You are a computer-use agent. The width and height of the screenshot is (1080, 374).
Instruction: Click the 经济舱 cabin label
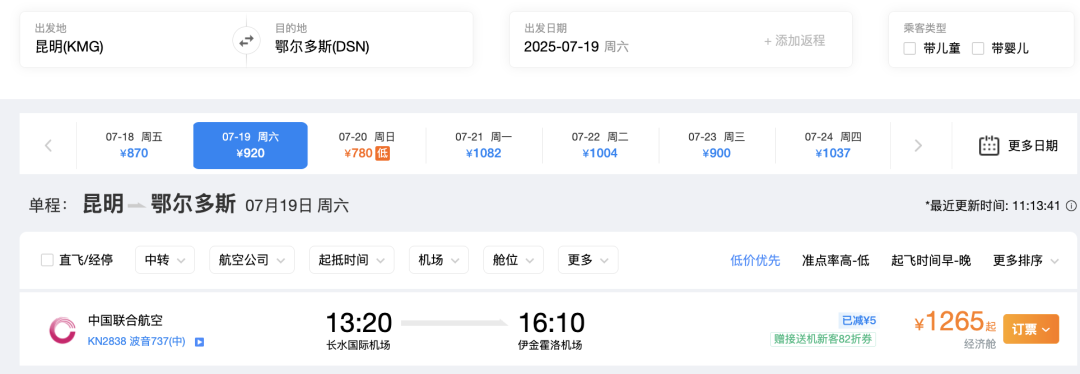coord(979,344)
